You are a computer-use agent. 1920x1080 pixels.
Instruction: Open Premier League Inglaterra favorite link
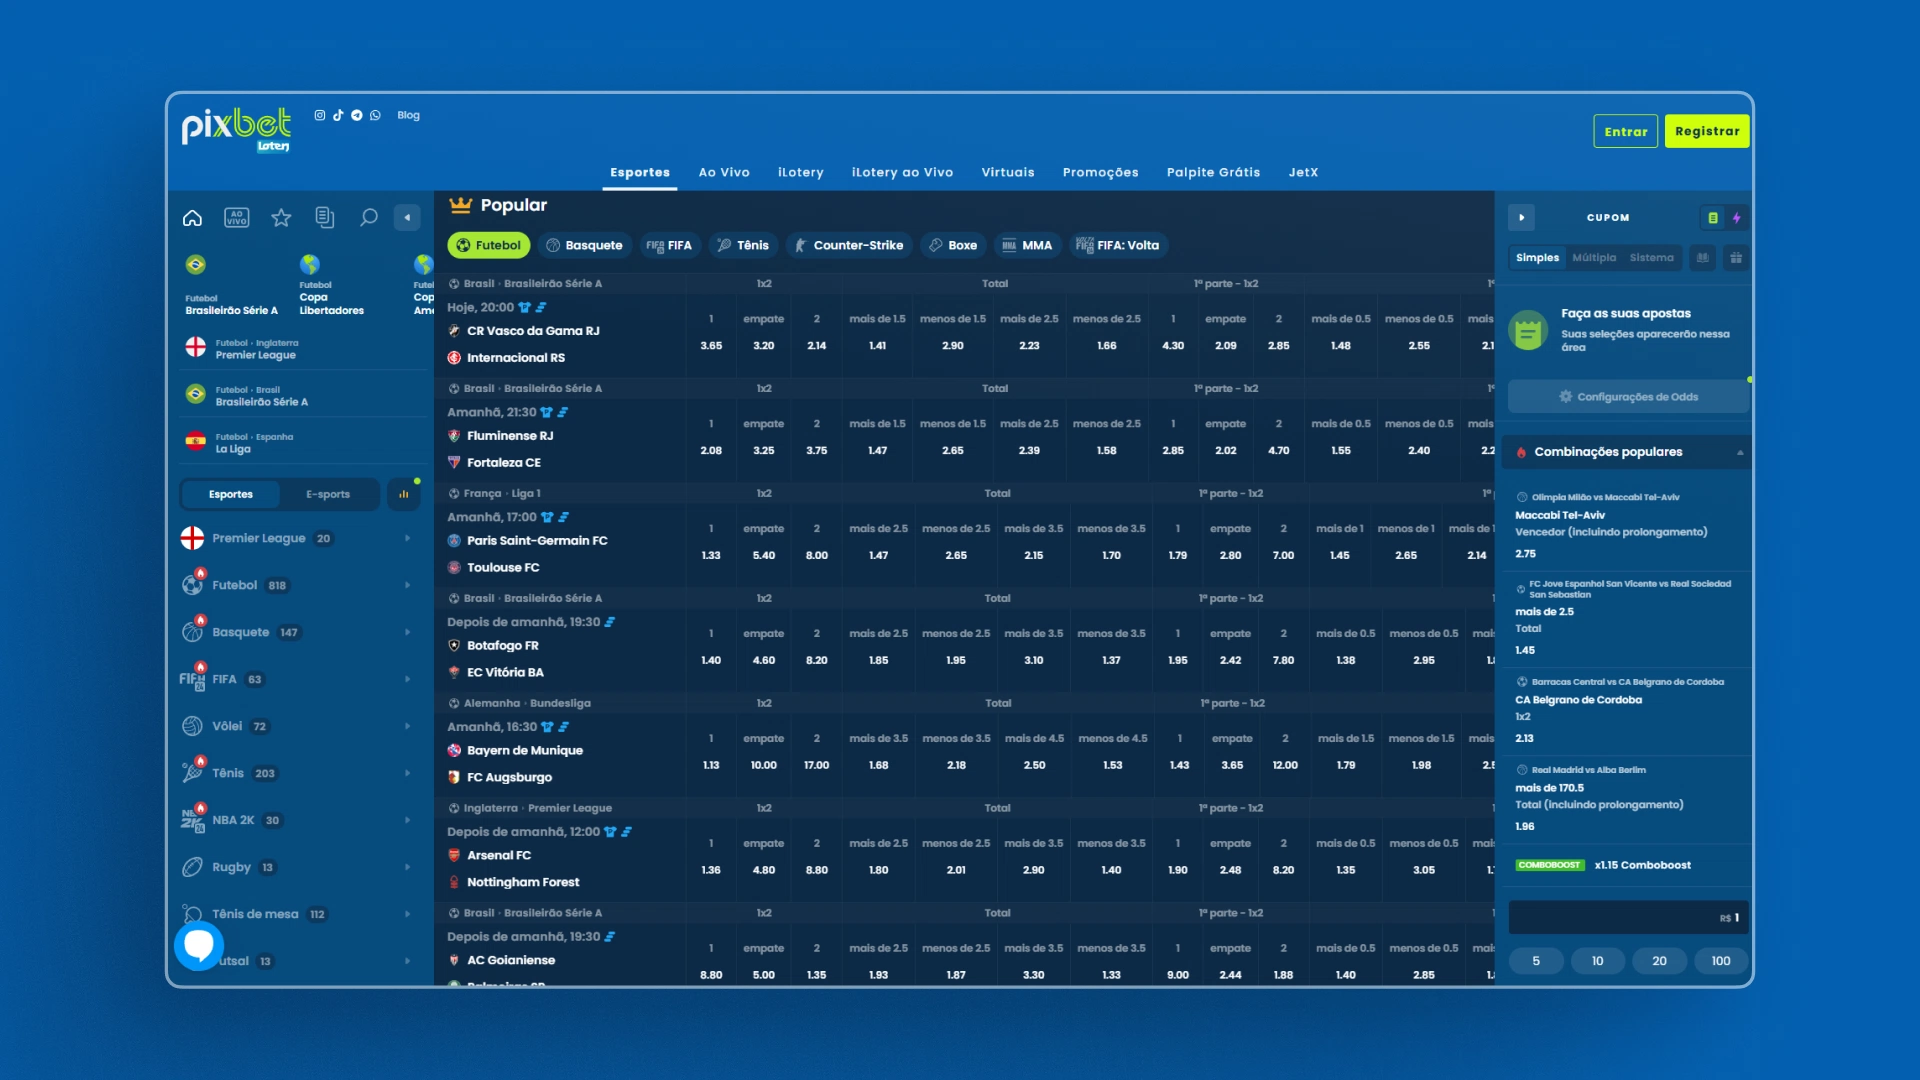[x=304, y=348]
